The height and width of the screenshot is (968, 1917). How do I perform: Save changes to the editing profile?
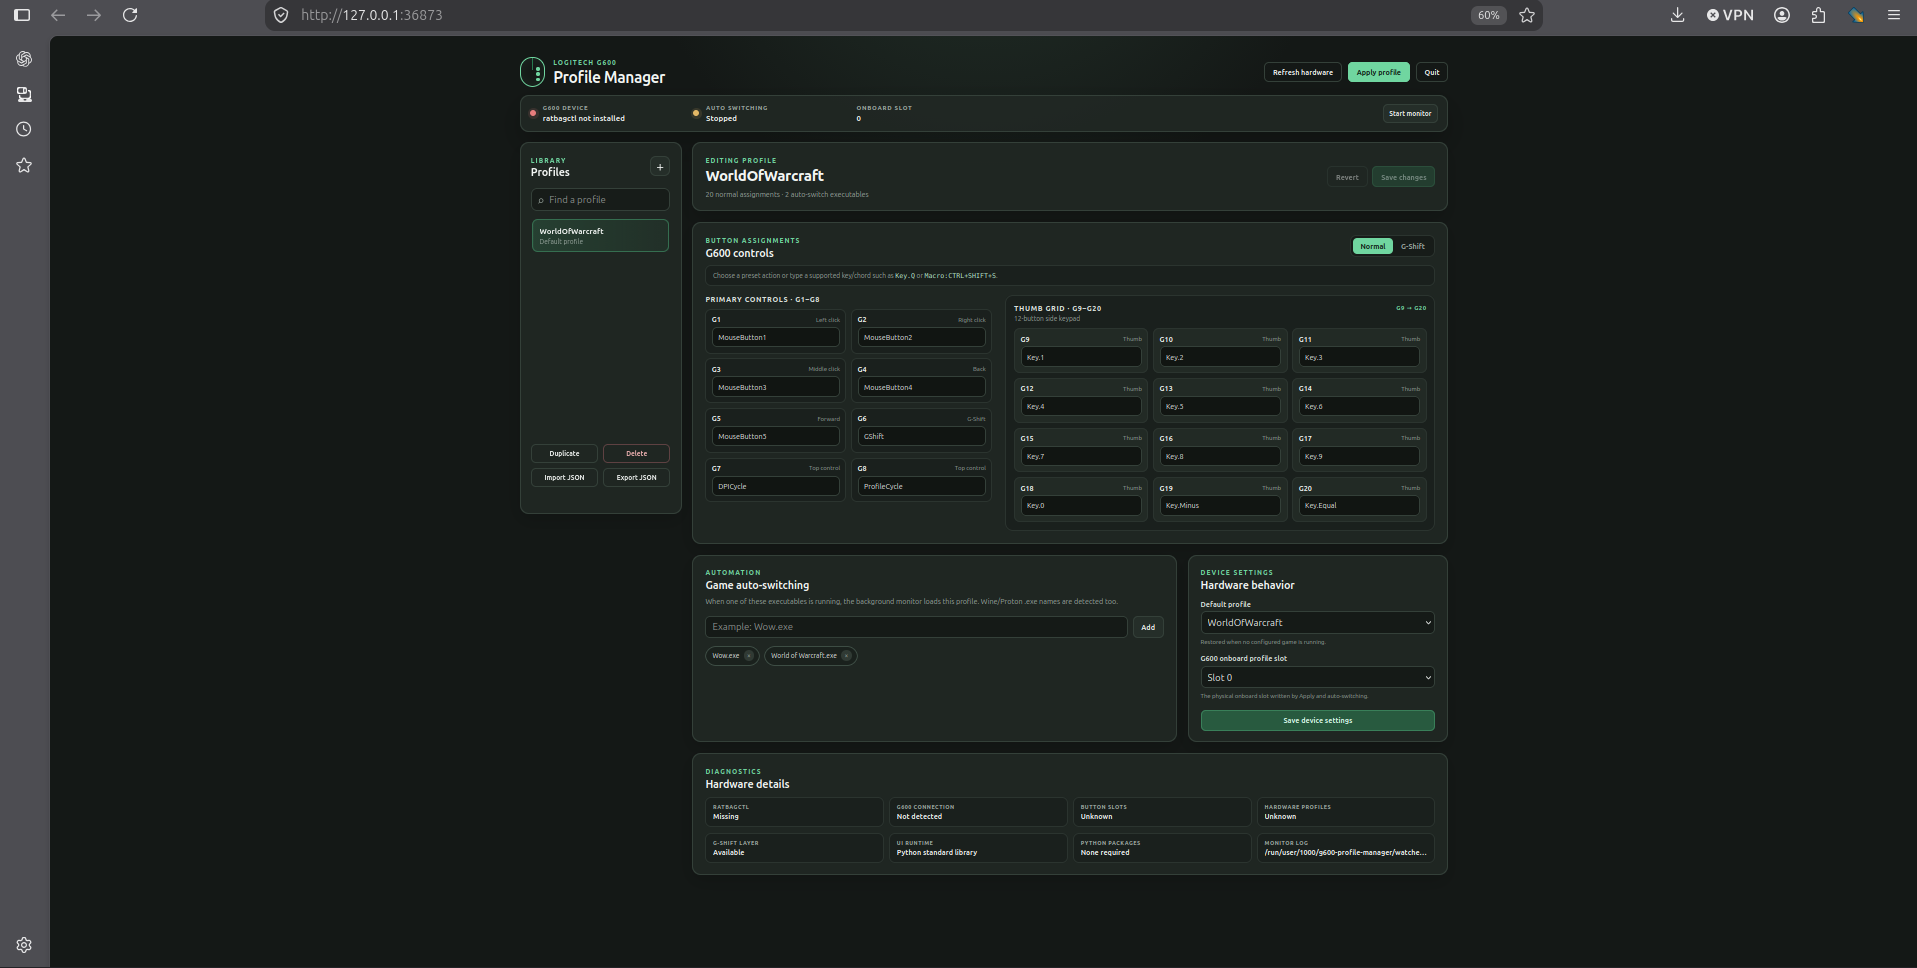[x=1404, y=177]
